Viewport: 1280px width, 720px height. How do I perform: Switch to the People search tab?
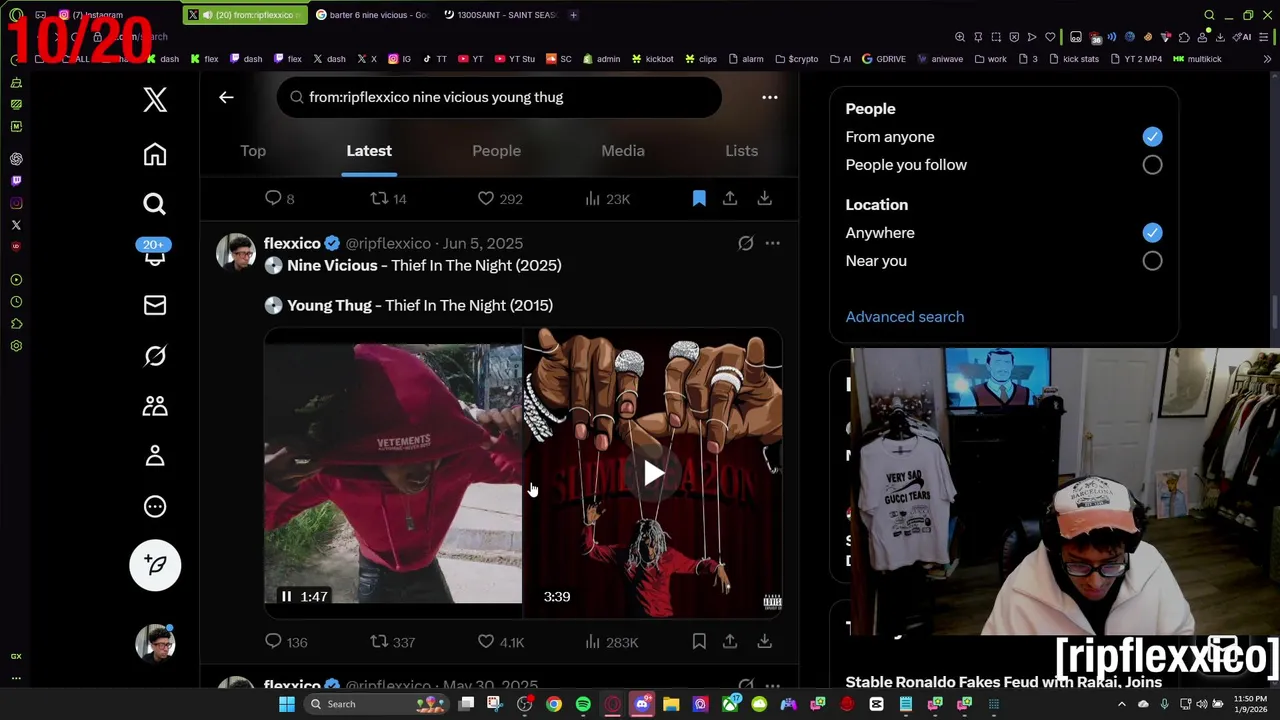coord(496,151)
